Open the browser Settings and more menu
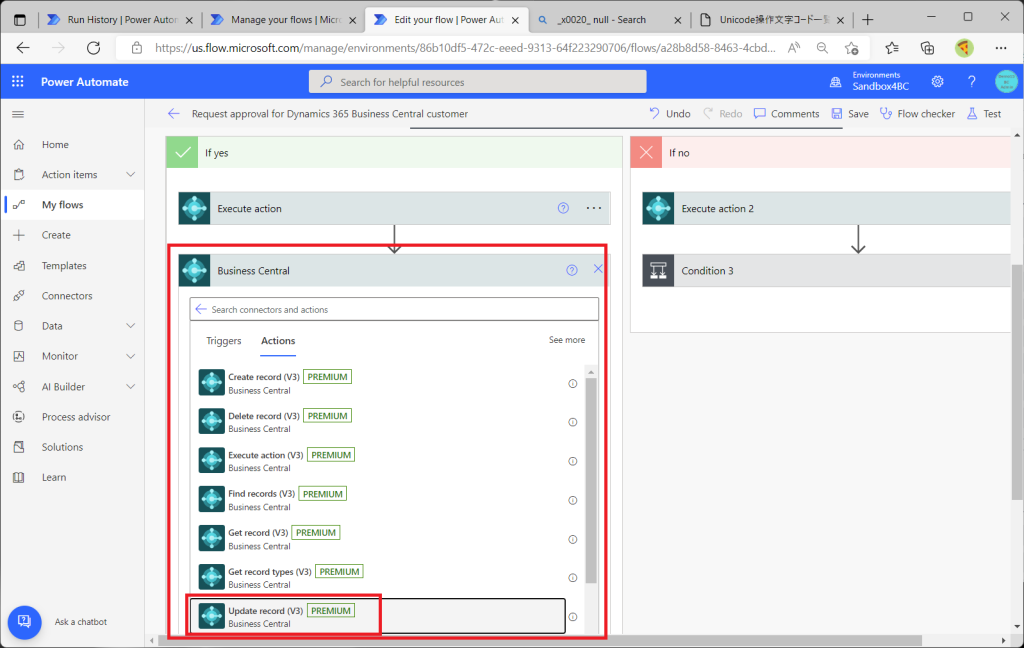This screenshot has width=1024, height=648. tap(1000, 48)
